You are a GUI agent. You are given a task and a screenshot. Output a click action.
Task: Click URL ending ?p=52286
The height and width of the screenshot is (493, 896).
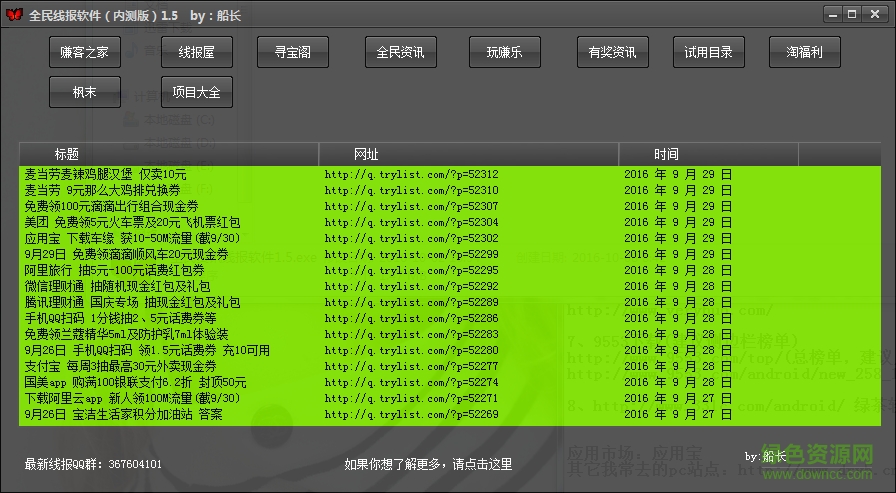(x=411, y=318)
